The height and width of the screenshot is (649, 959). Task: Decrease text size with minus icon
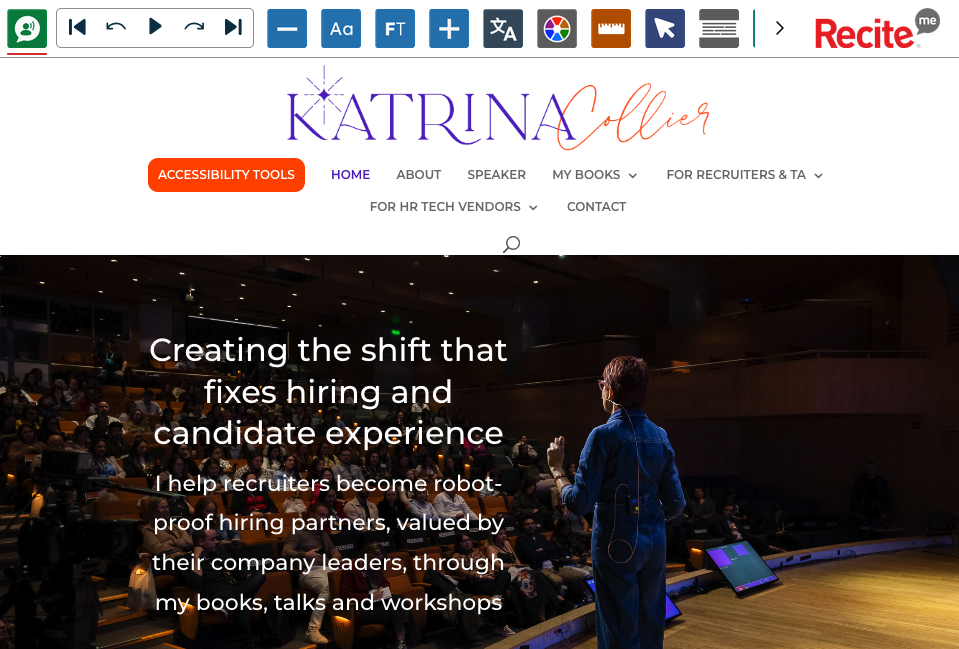pos(287,29)
